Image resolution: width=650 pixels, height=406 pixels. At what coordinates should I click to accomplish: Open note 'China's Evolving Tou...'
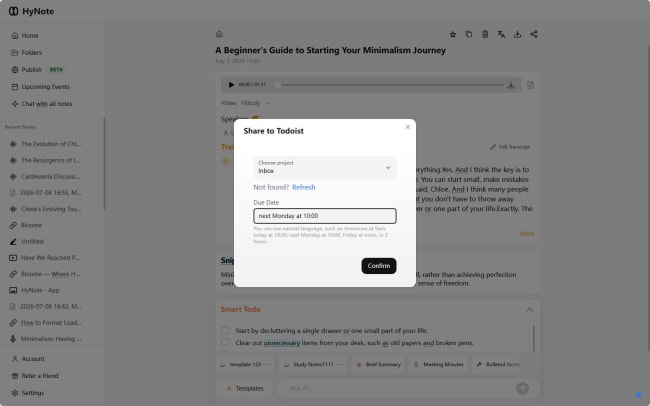pos(46,209)
